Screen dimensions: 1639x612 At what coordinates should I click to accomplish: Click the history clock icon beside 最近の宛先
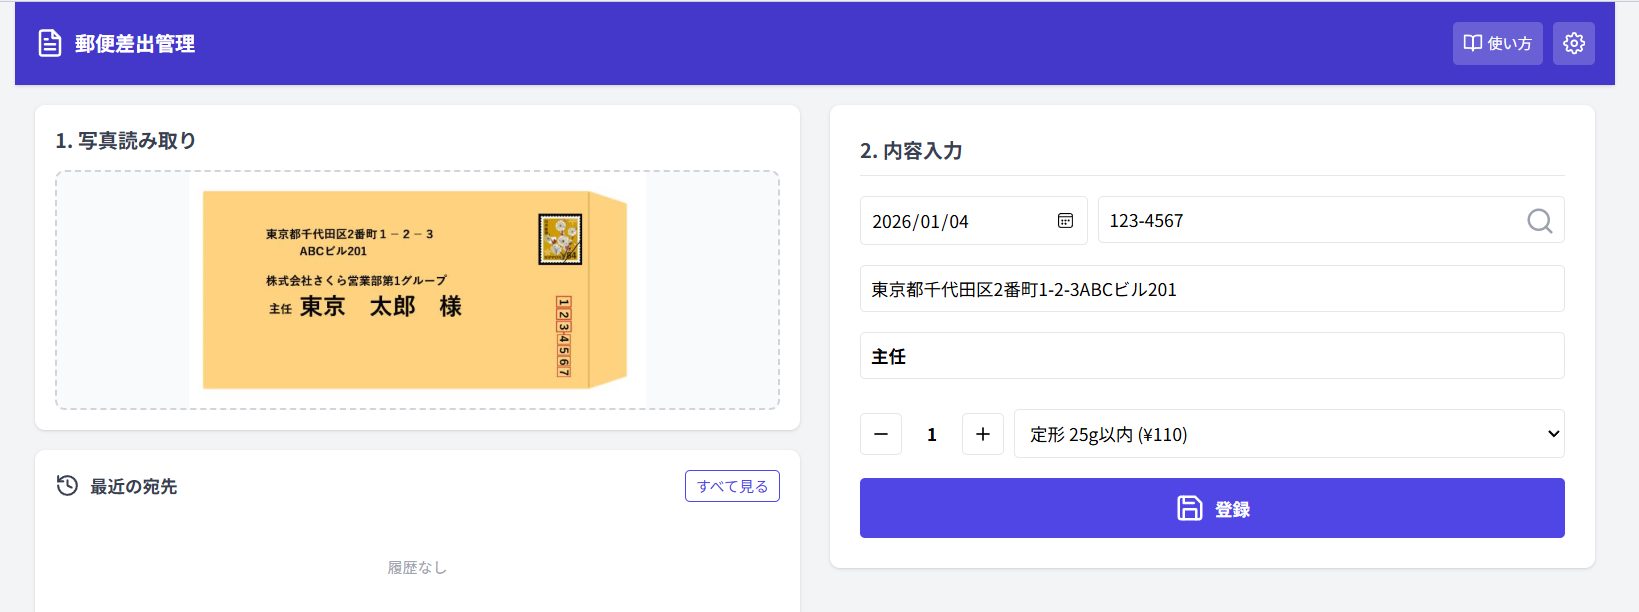(x=67, y=486)
